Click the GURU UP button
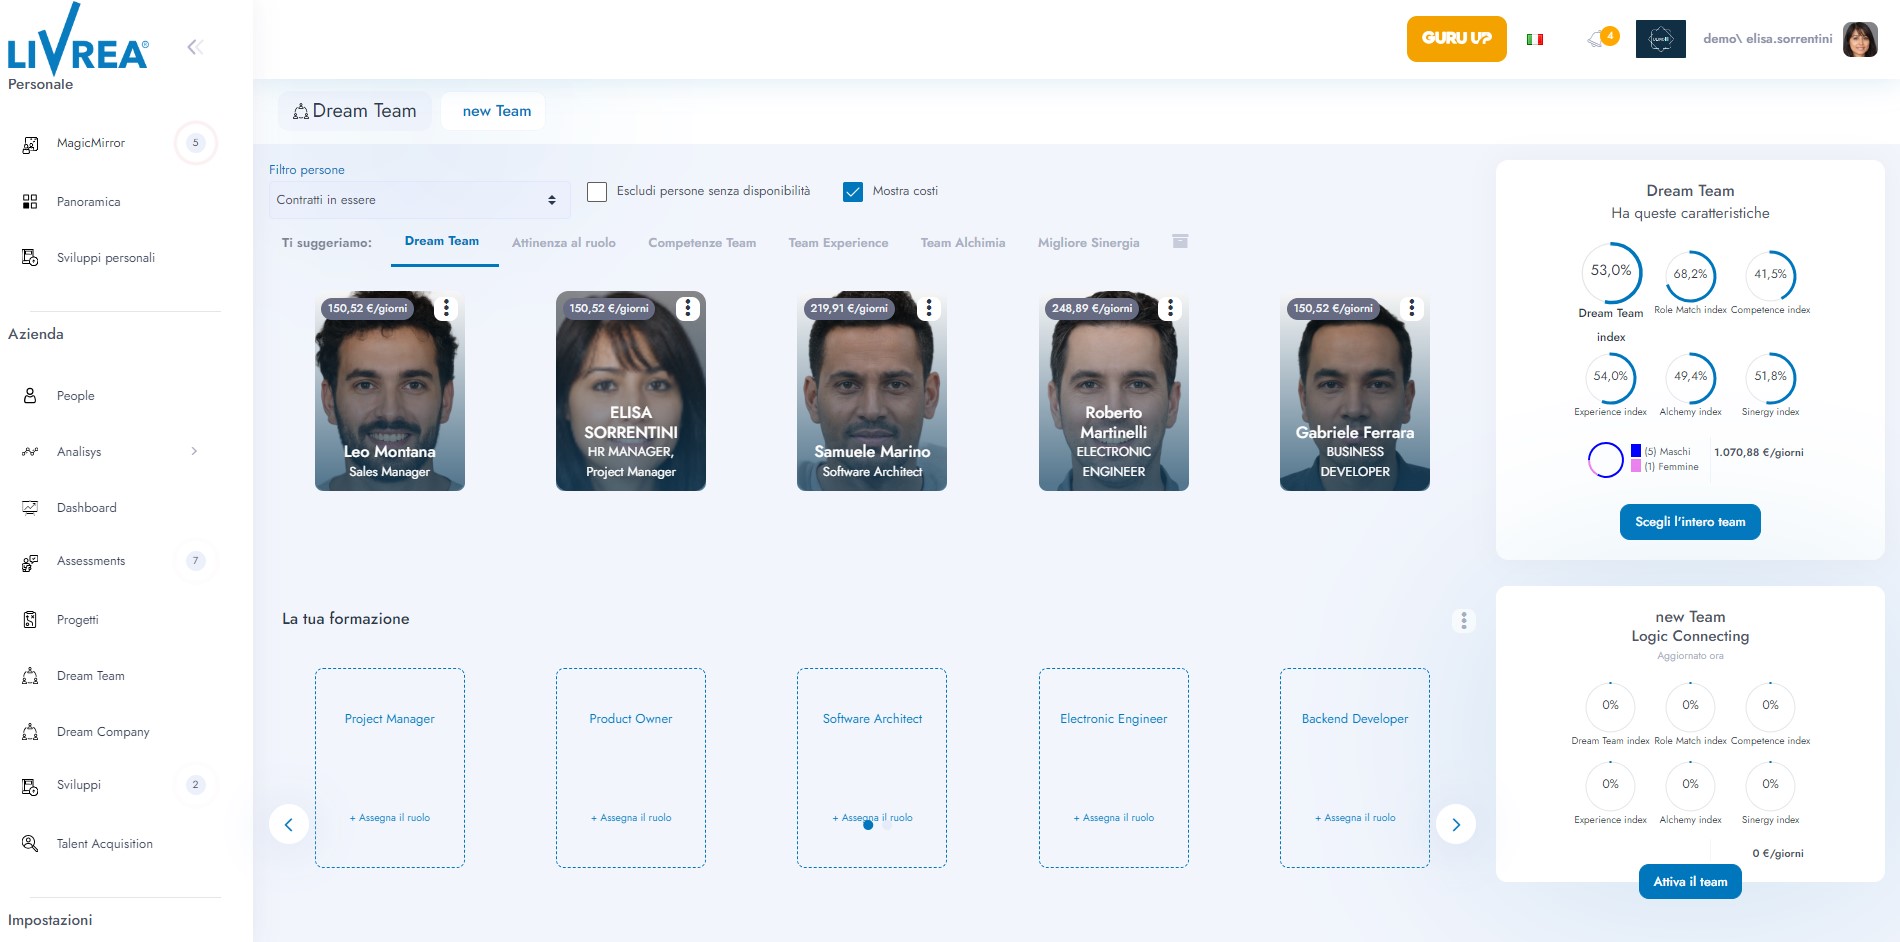This screenshot has height=942, width=1900. pos(1456,39)
